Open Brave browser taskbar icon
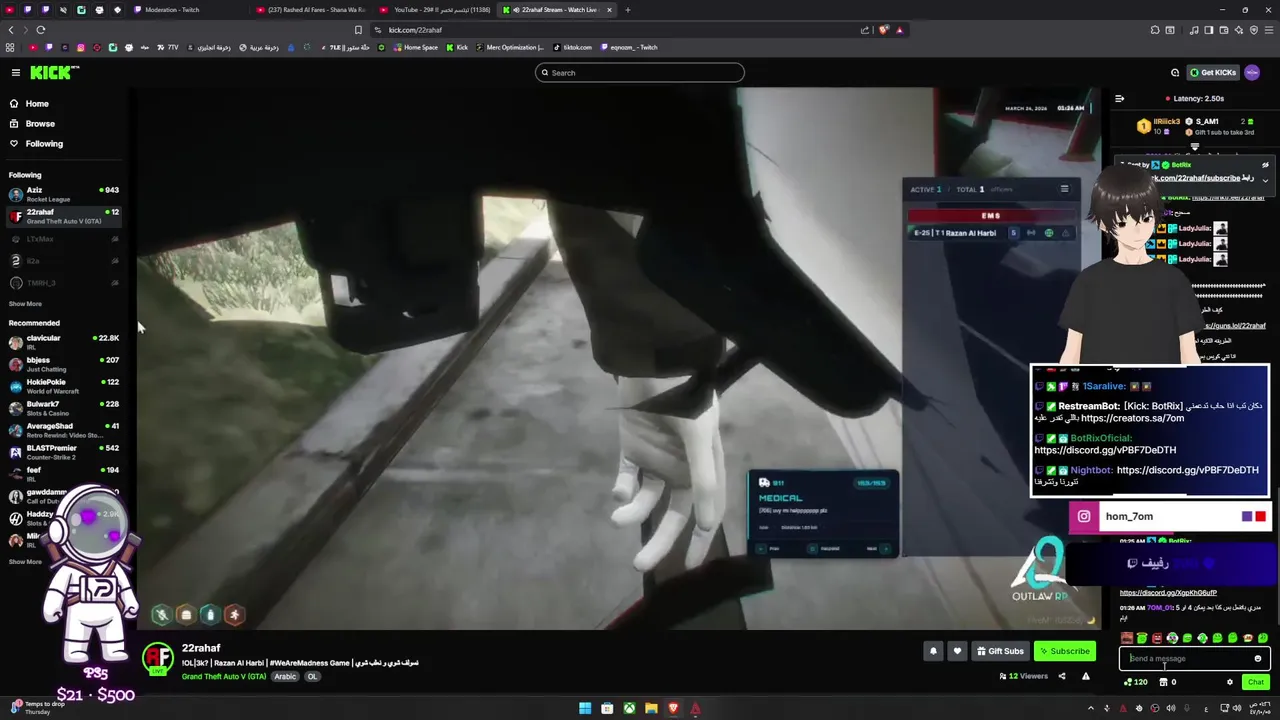The height and width of the screenshot is (720, 1280). click(x=673, y=708)
